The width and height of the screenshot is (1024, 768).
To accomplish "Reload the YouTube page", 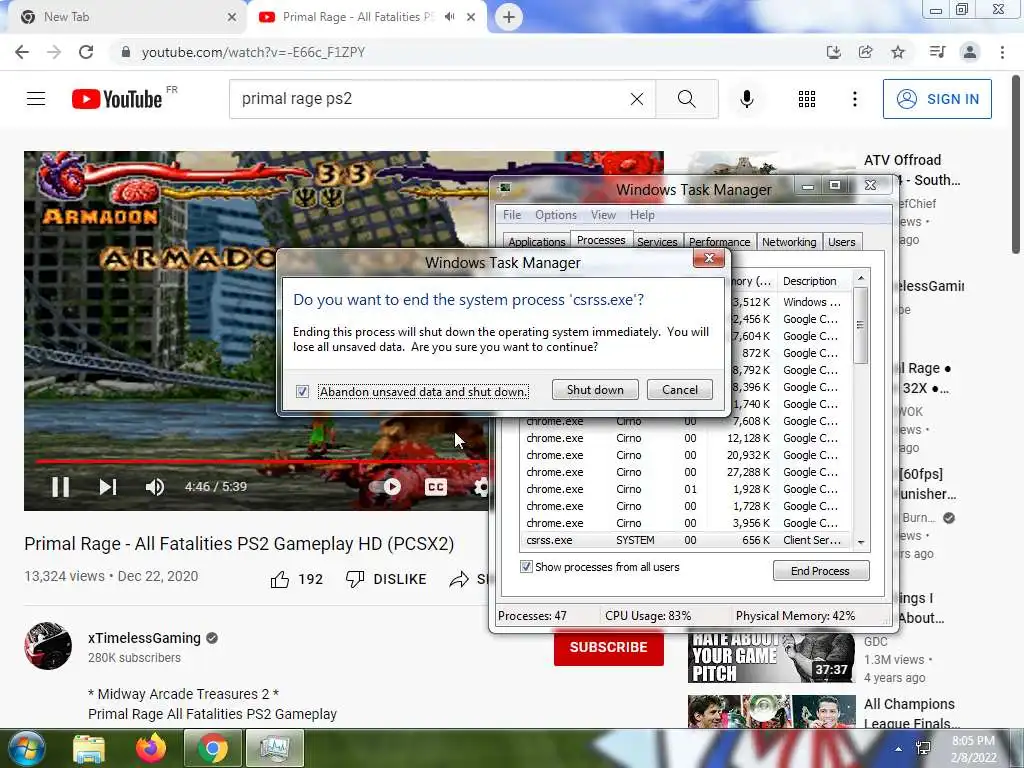I will click(86, 52).
